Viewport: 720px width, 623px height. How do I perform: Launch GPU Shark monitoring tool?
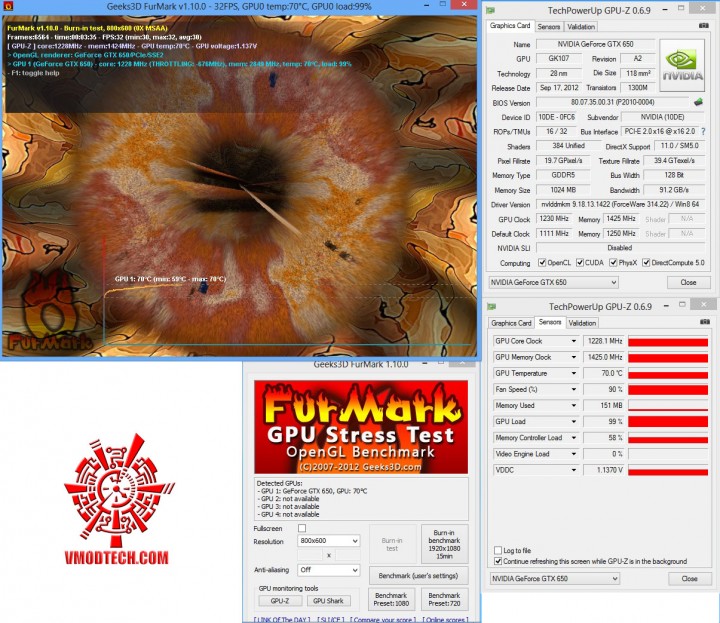328,601
